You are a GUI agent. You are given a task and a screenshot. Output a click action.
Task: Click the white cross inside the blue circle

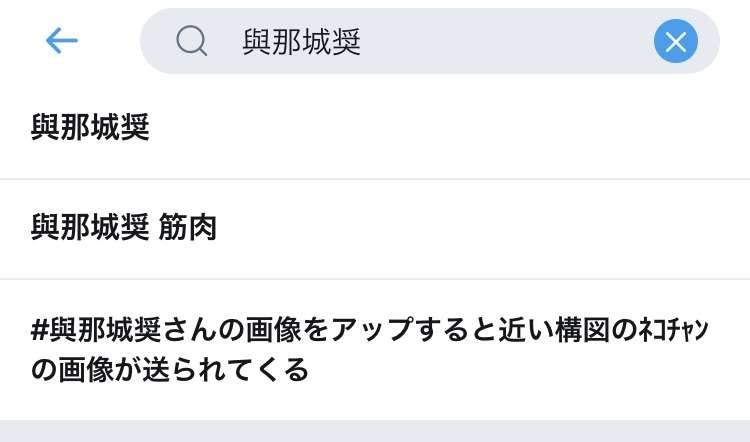675,41
